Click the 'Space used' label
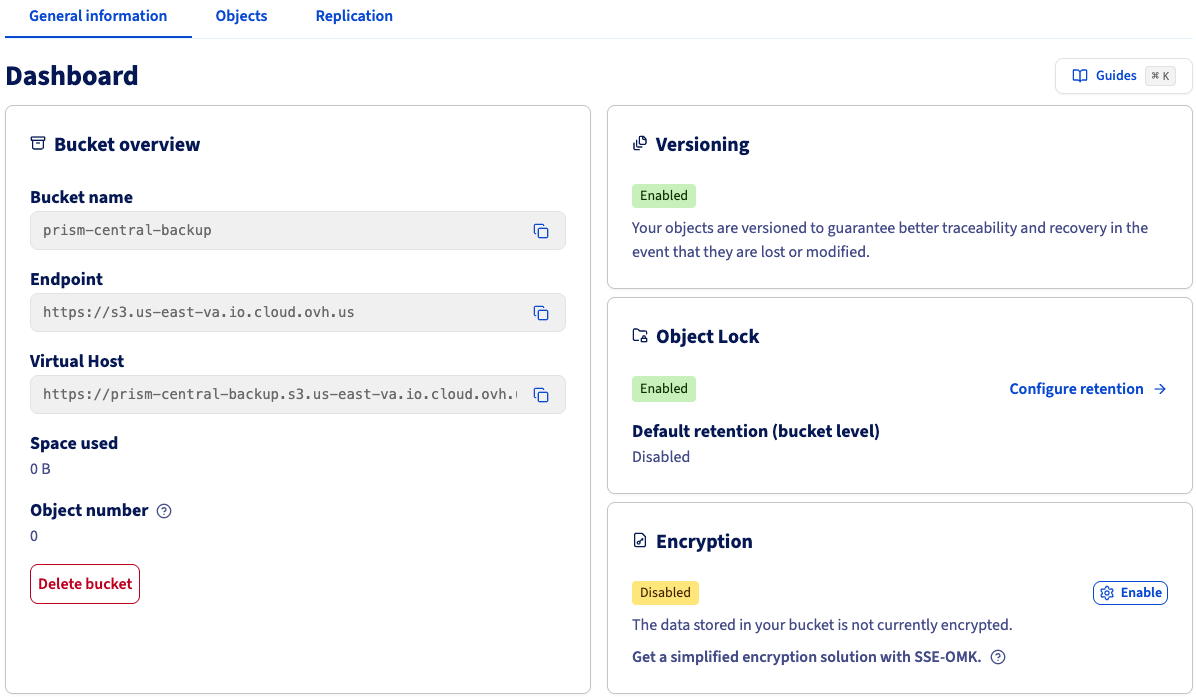 click(x=74, y=443)
